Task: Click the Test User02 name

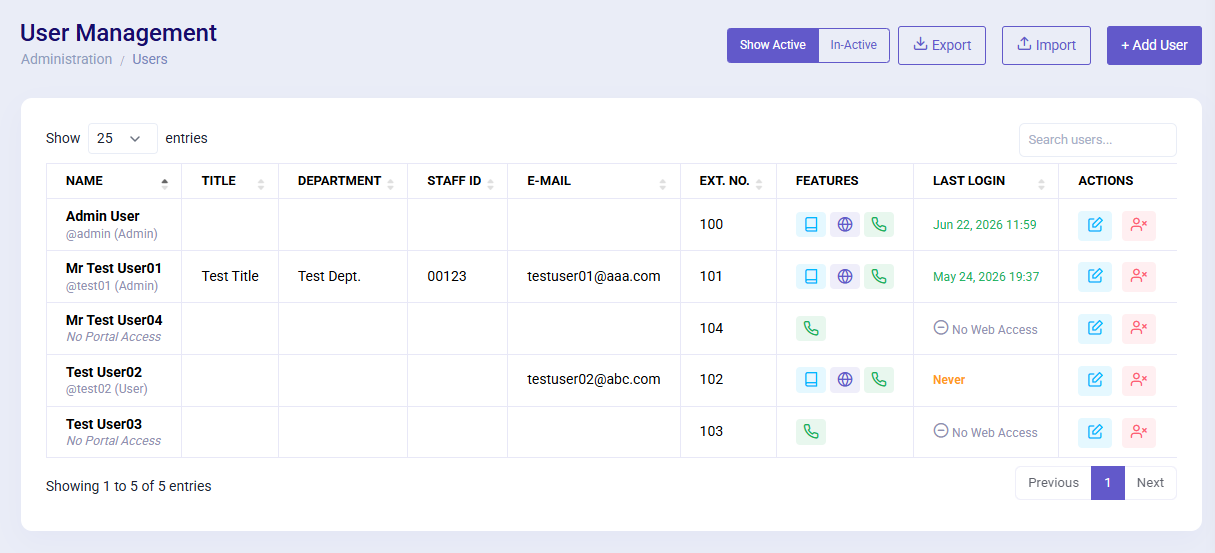Action: tap(104, 372)
